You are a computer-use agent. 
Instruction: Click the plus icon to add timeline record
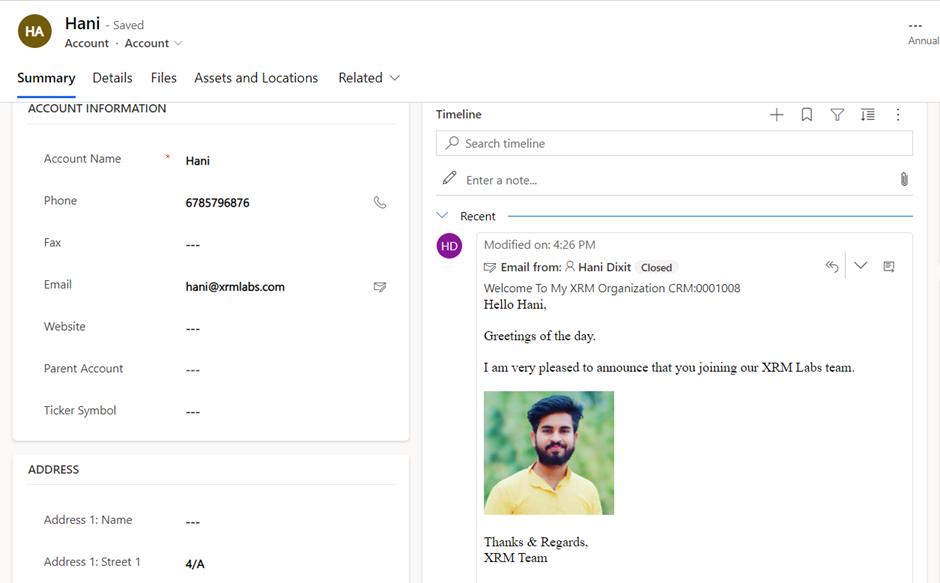click(x=776, y=115)
